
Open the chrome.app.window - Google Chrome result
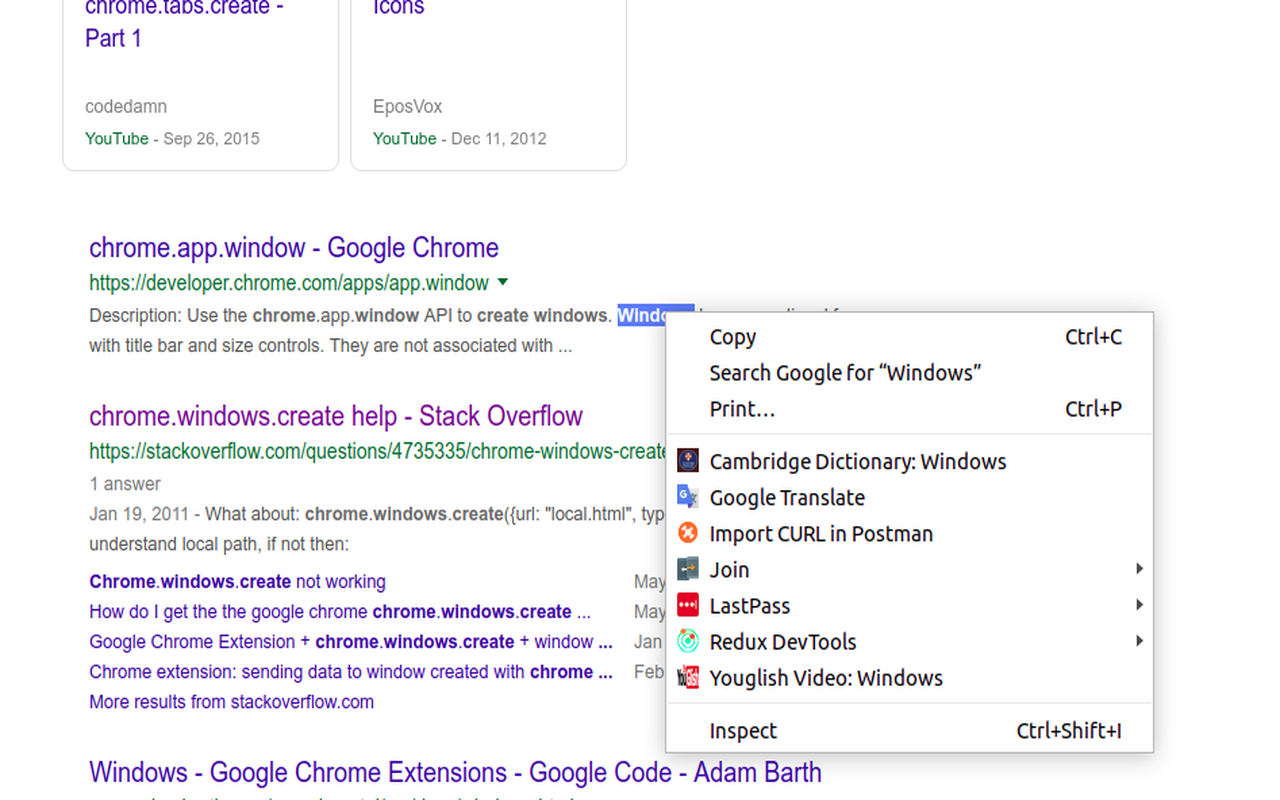(x=294, y=248)
